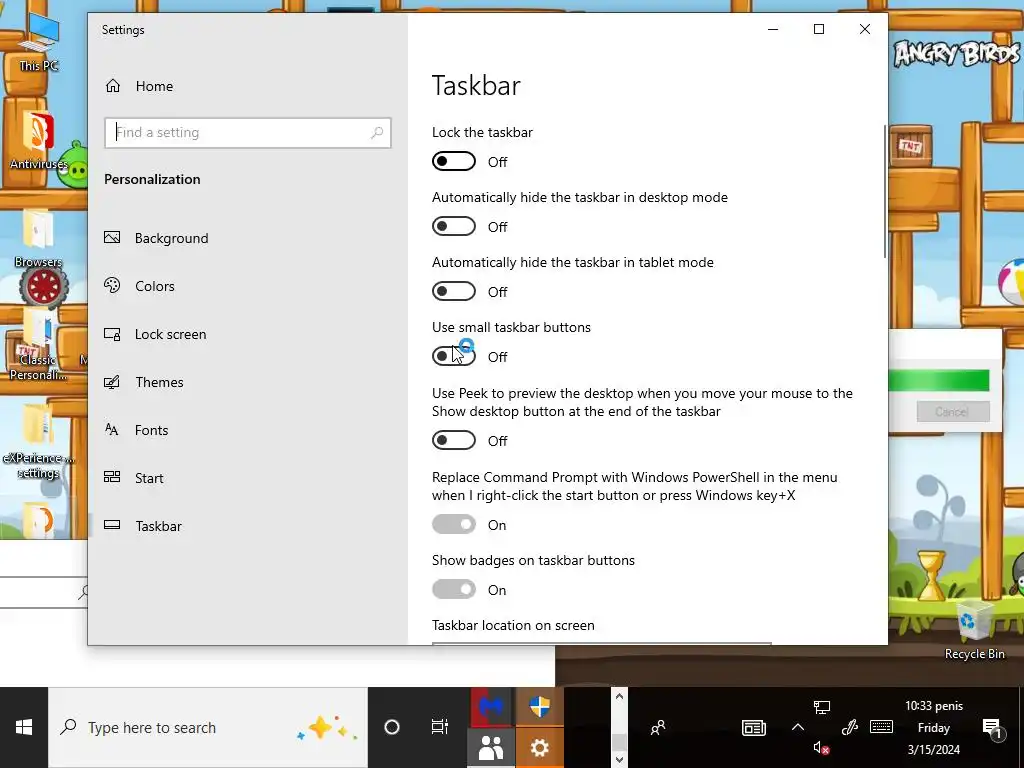Click the Settings gear taskbar icon

tap(539, 748)
